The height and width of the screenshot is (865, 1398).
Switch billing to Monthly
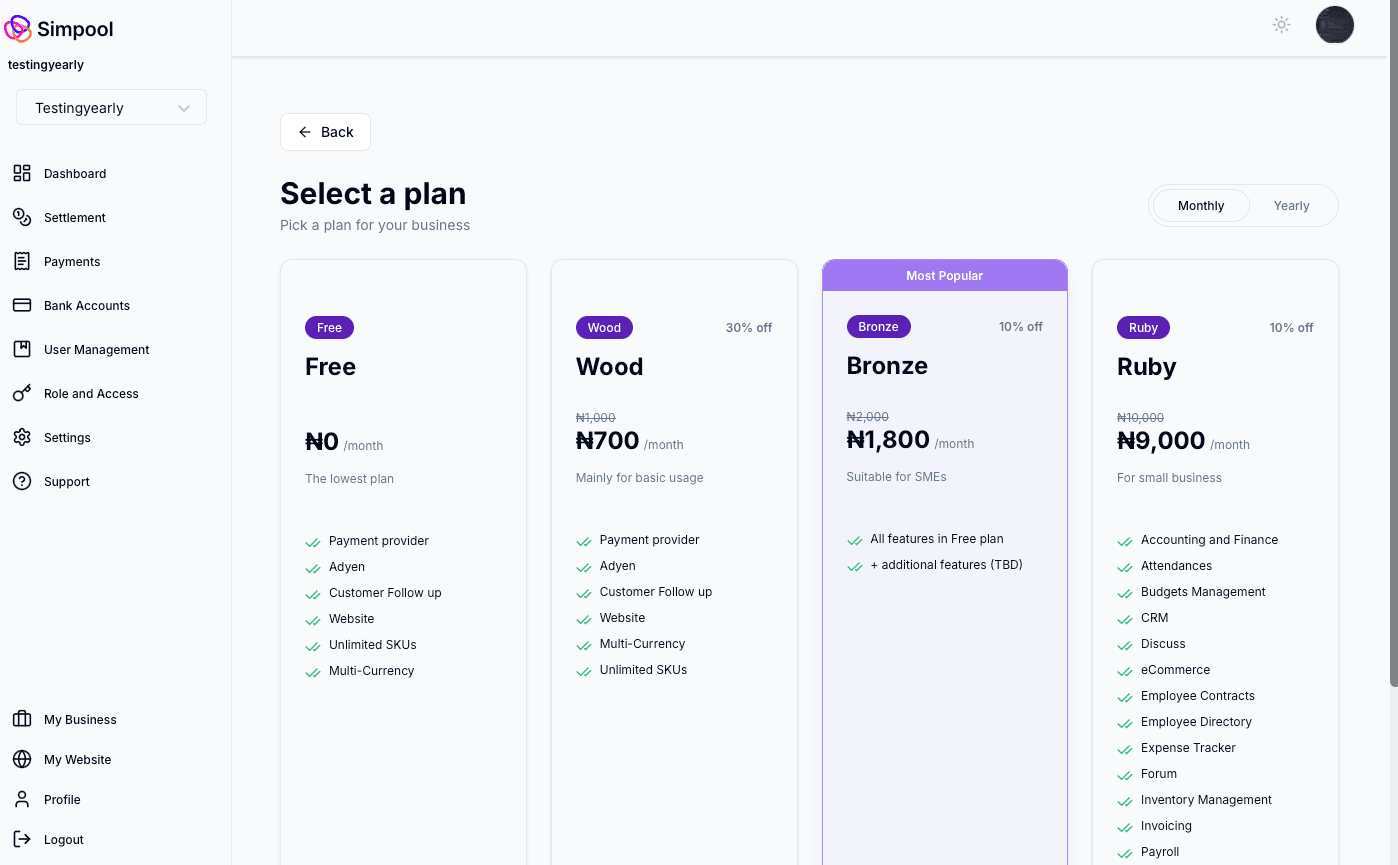1201,206
